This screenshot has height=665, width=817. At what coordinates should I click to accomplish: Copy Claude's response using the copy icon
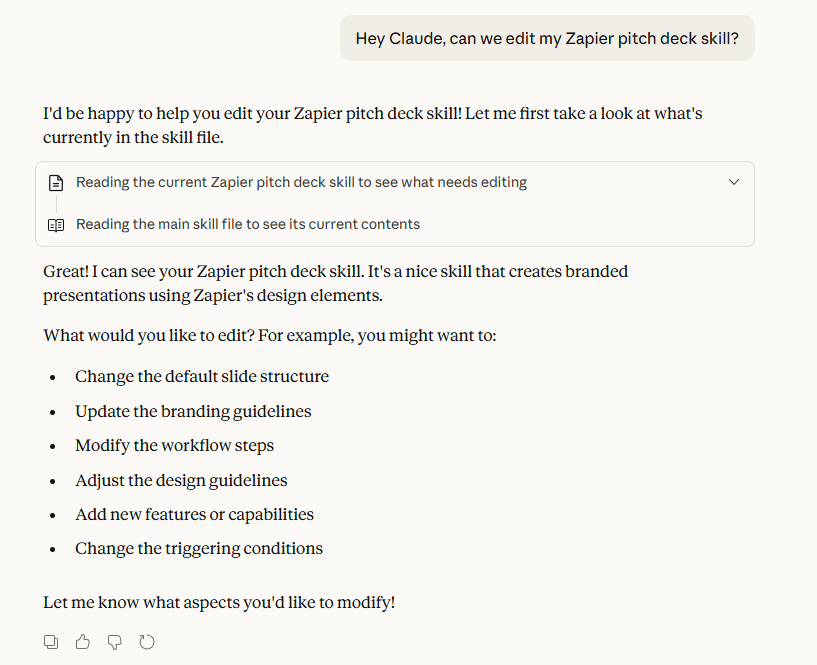(50, 641)
